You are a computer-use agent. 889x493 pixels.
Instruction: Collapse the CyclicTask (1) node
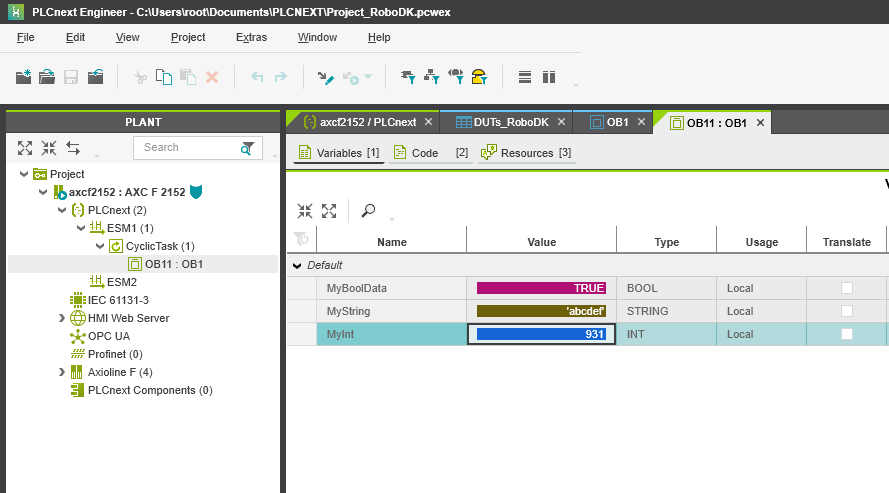(x=100, y=246)
